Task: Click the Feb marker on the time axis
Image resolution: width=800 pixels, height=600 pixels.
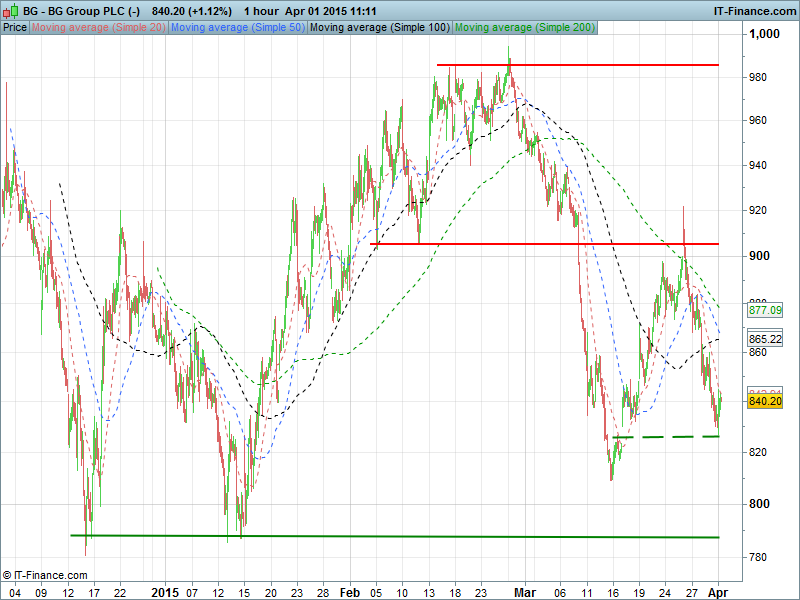Action: (347, 591)
